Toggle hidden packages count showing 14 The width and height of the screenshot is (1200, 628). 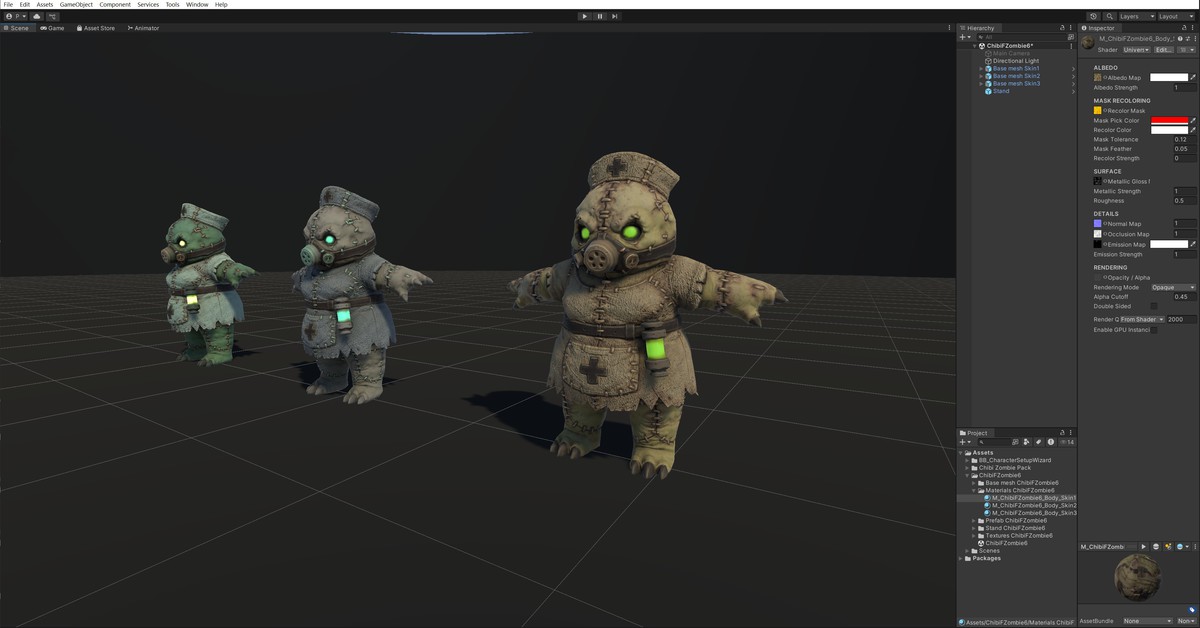point(1068,442)
